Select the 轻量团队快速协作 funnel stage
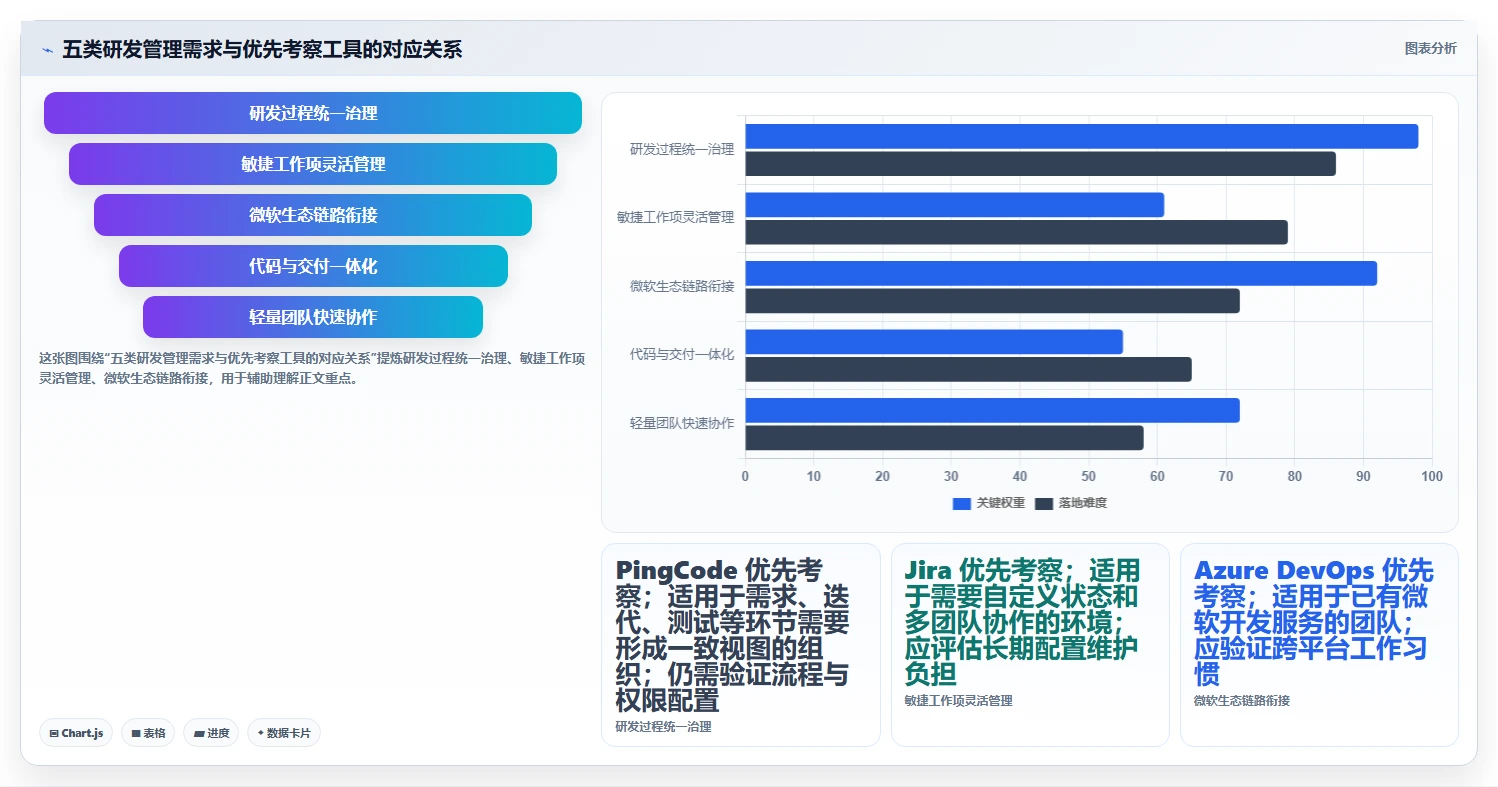 [x=313, y=317]
